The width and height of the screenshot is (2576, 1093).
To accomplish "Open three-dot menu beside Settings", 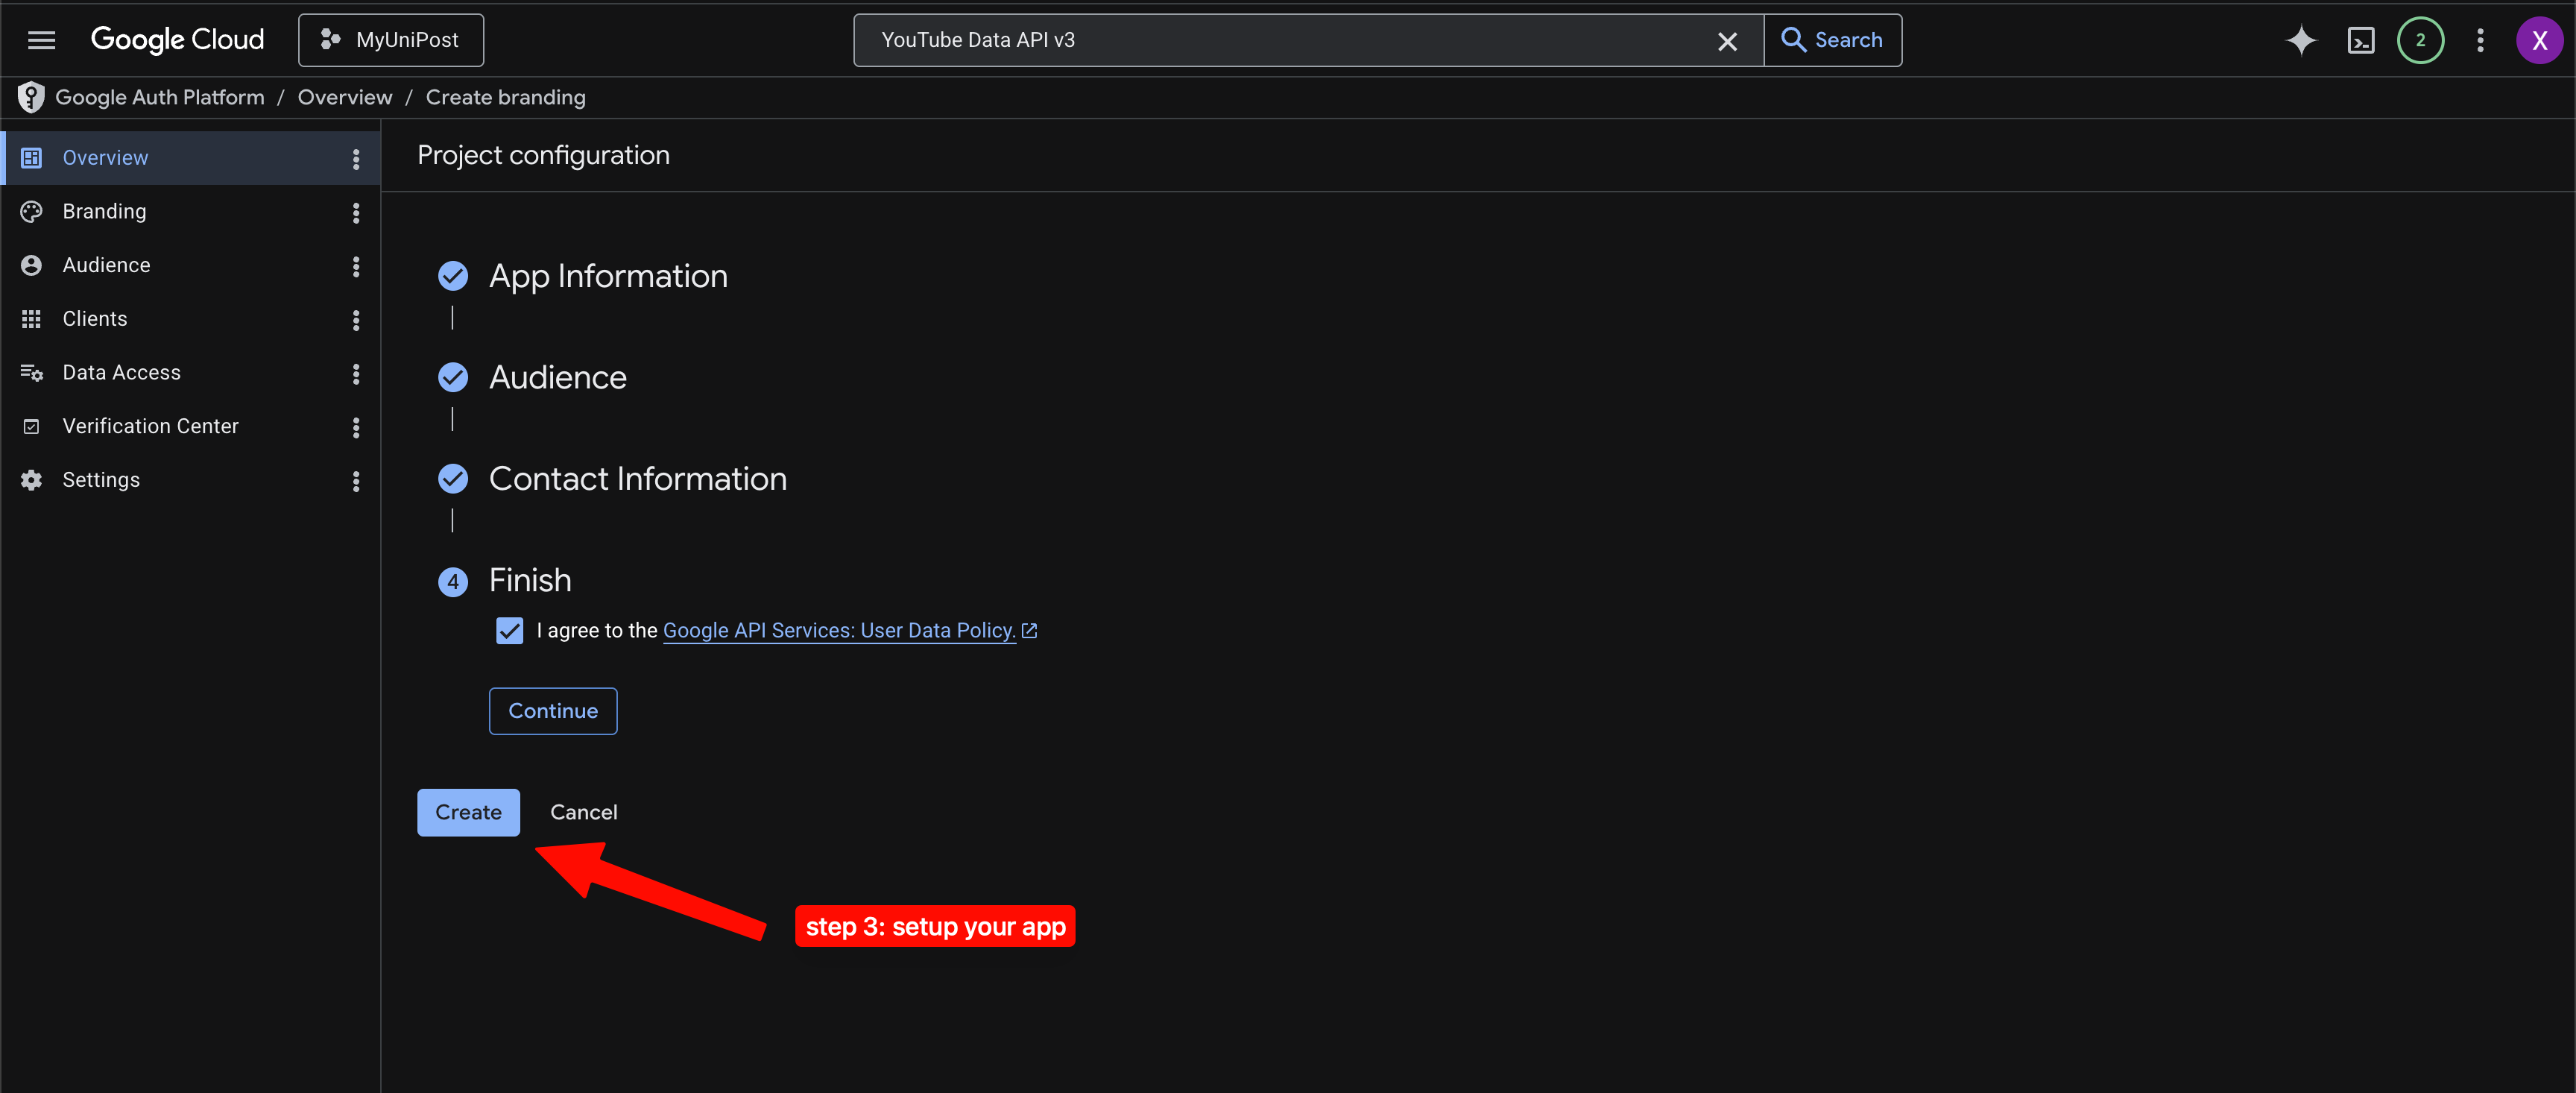I will [x=356, y=482].
